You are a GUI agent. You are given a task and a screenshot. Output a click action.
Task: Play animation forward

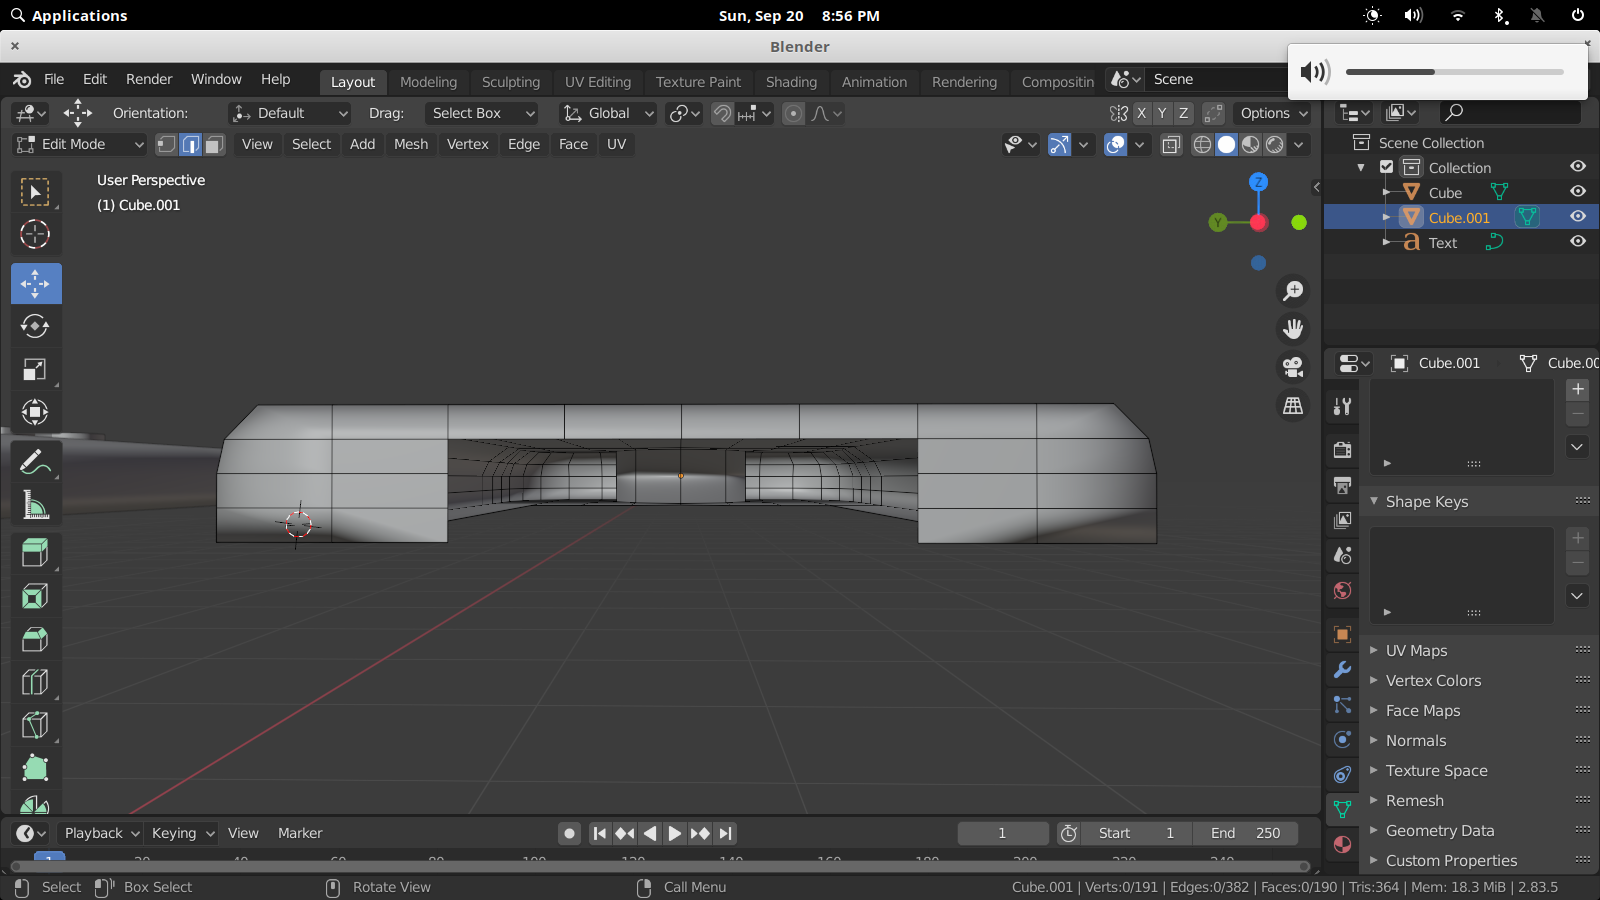click(675, 833)
